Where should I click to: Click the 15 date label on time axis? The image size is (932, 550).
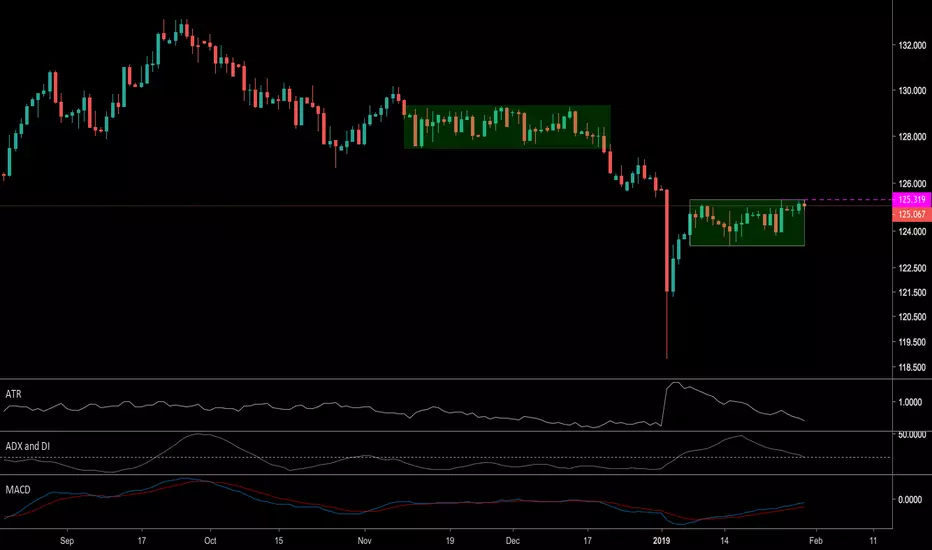pos(279,540)
